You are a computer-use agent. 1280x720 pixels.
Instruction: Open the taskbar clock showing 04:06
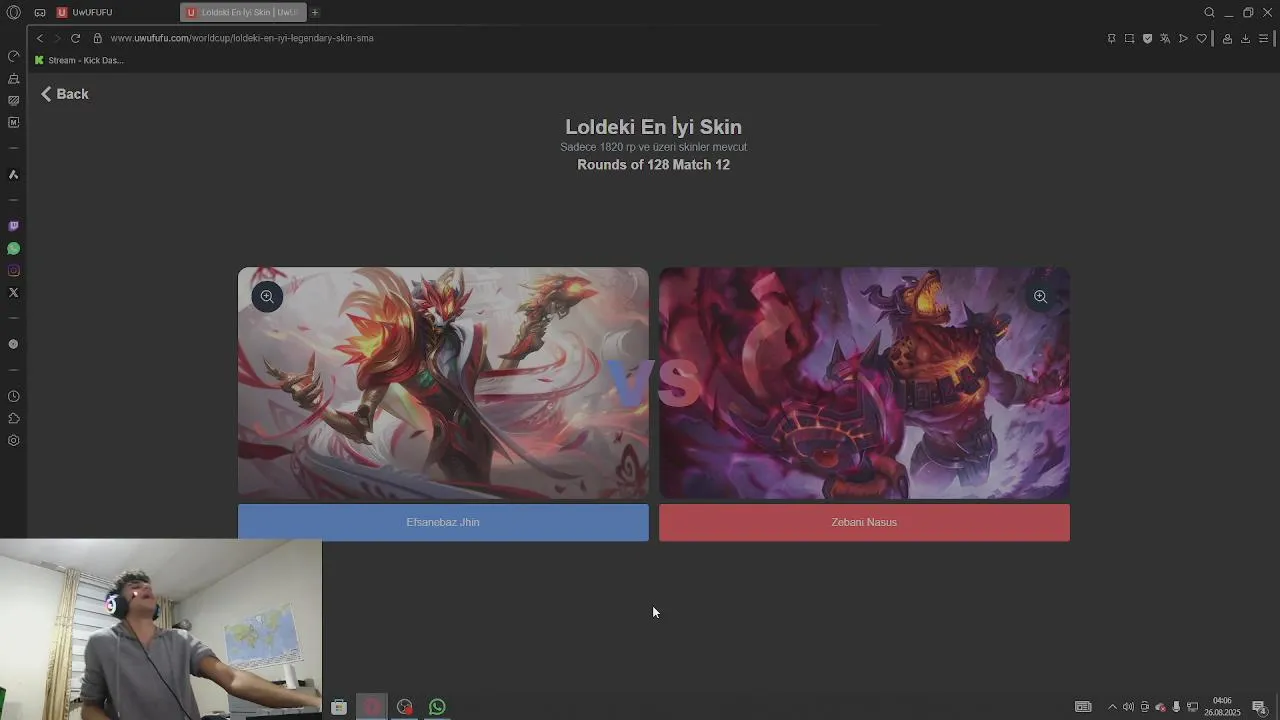pyautogui.click(x=1222, y=706)
